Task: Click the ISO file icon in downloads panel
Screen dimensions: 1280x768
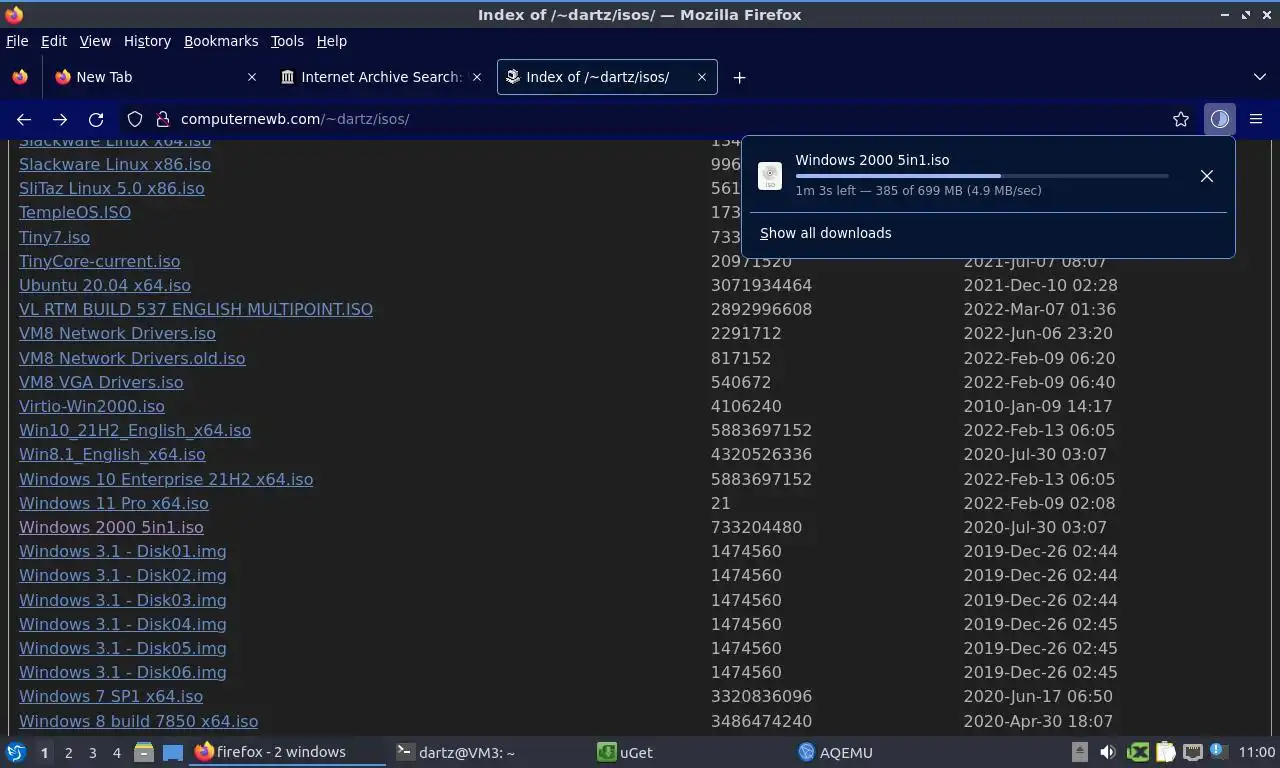Action: click(x=770, y=176)
